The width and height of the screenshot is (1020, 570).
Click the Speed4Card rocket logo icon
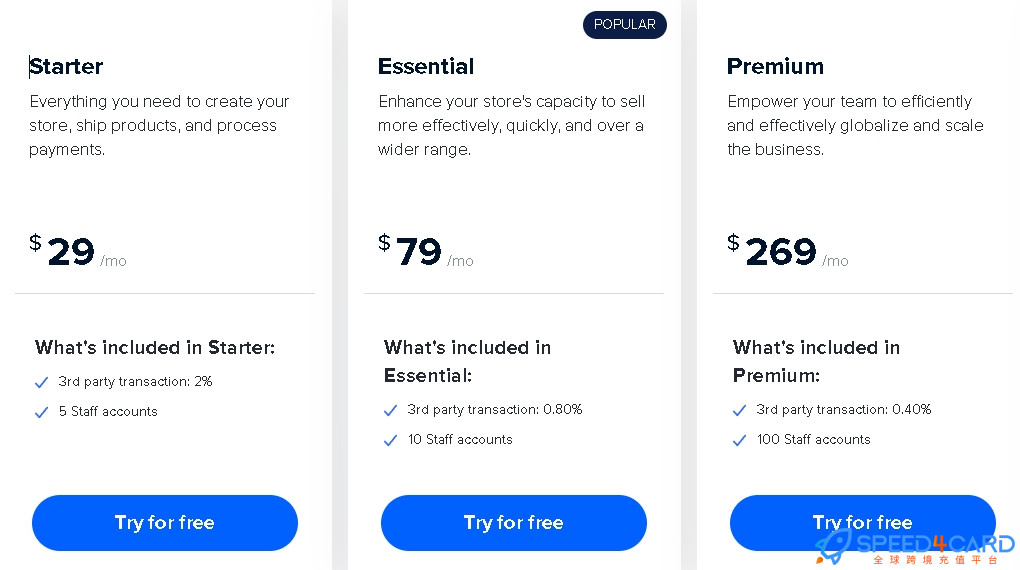pos(833,547)
